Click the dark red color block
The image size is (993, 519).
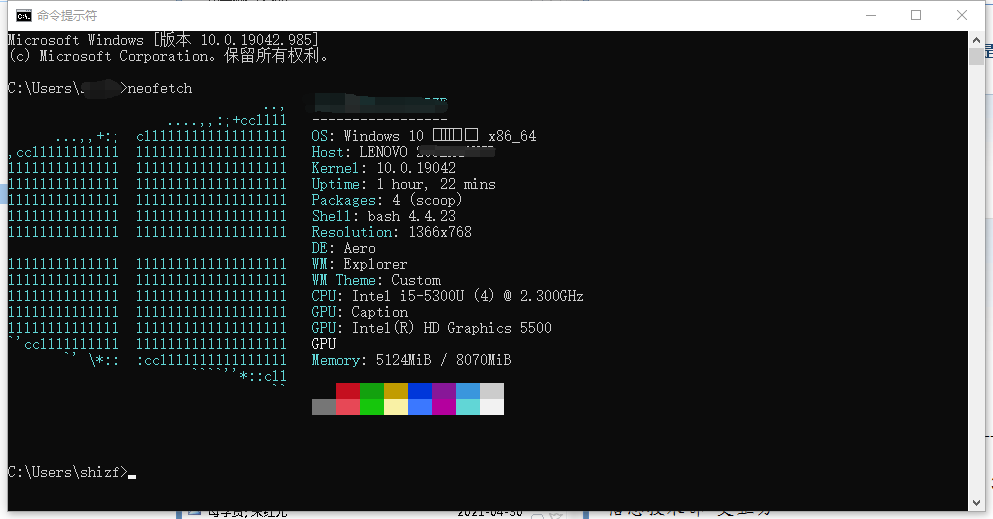347,391
